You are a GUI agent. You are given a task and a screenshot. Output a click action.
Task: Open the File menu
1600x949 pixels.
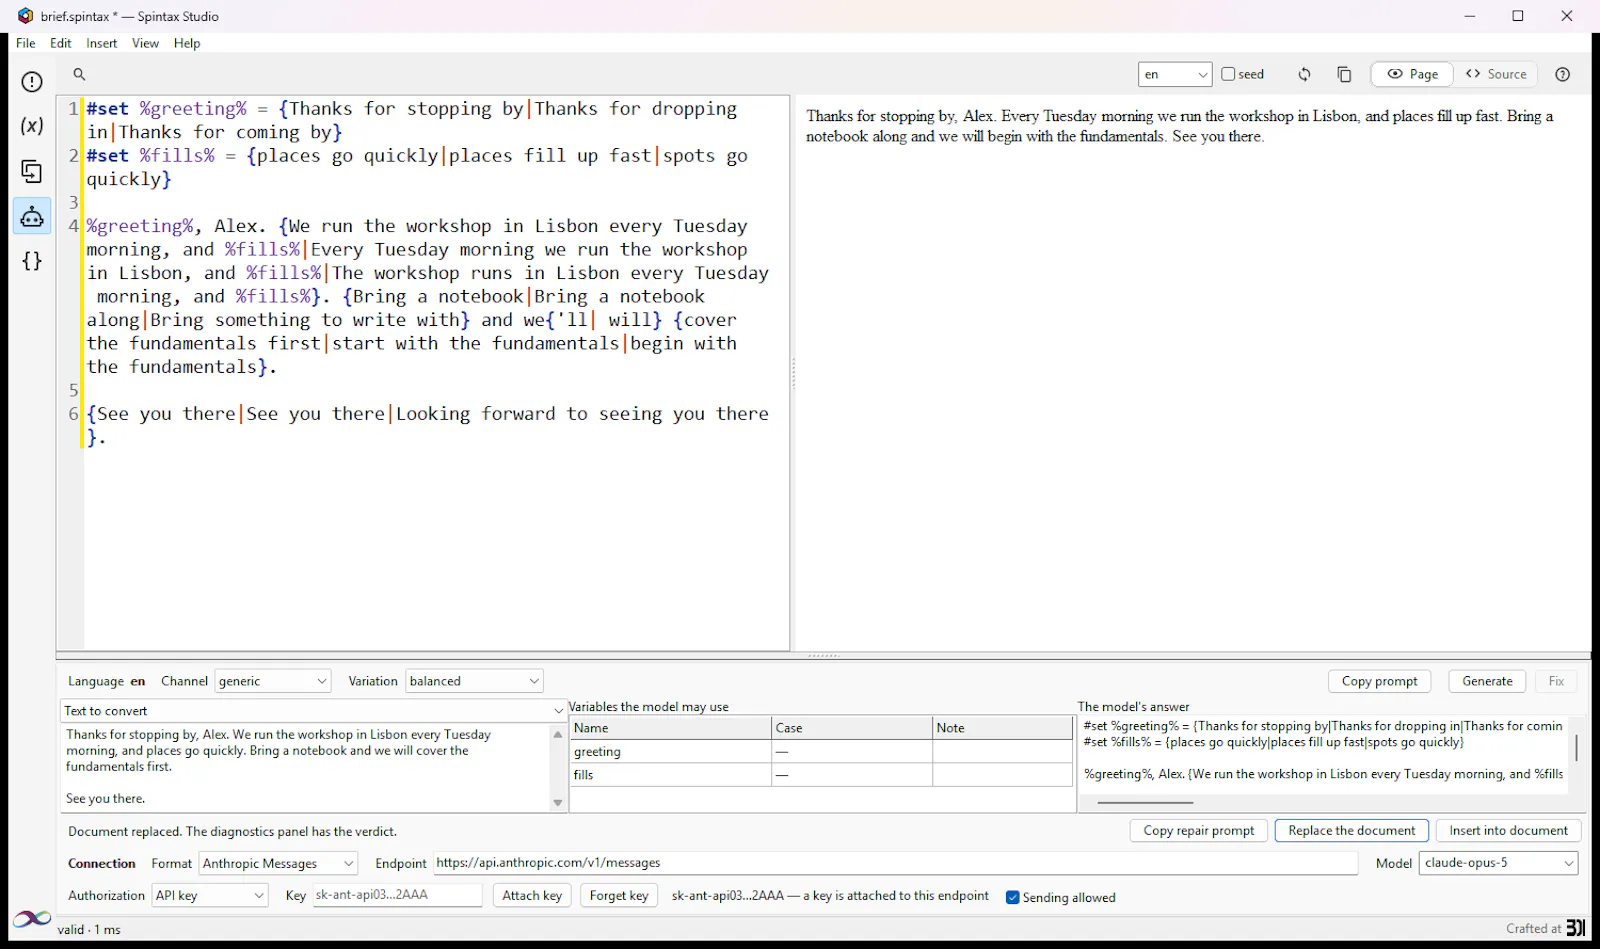(26, 43)
